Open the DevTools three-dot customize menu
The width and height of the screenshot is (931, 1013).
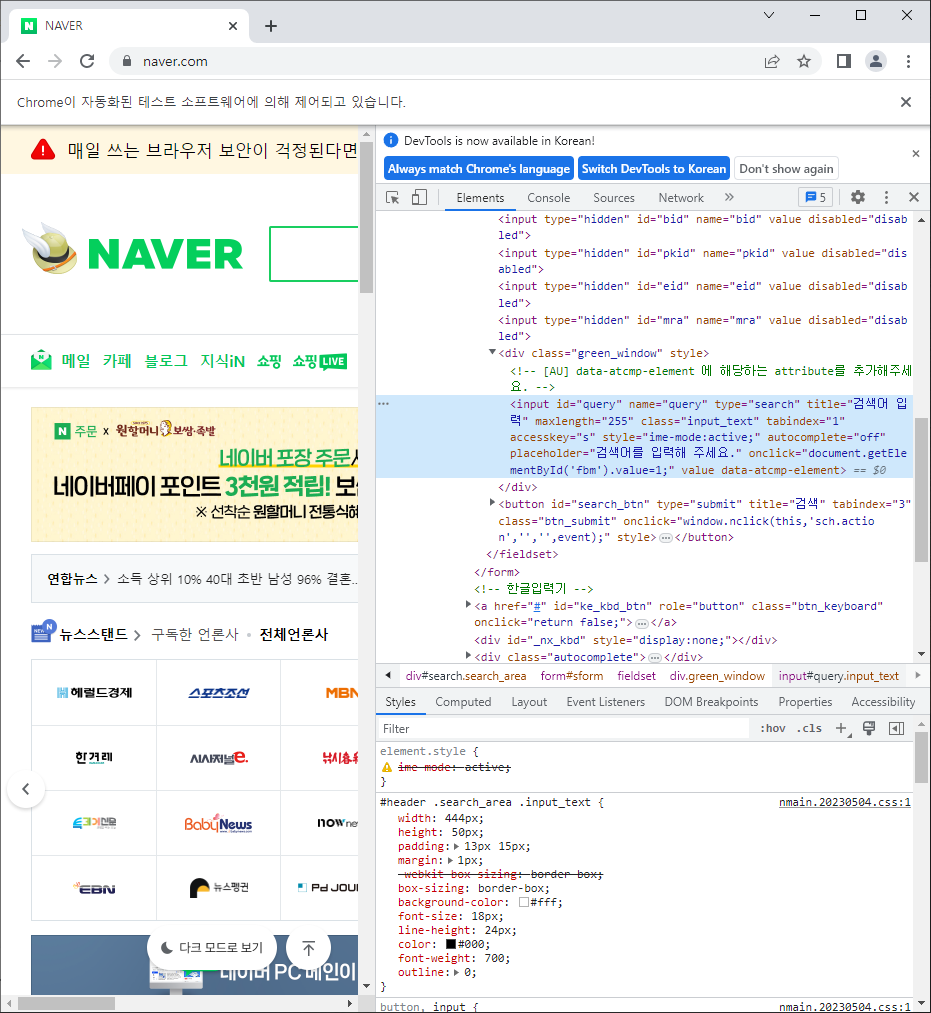886,197
